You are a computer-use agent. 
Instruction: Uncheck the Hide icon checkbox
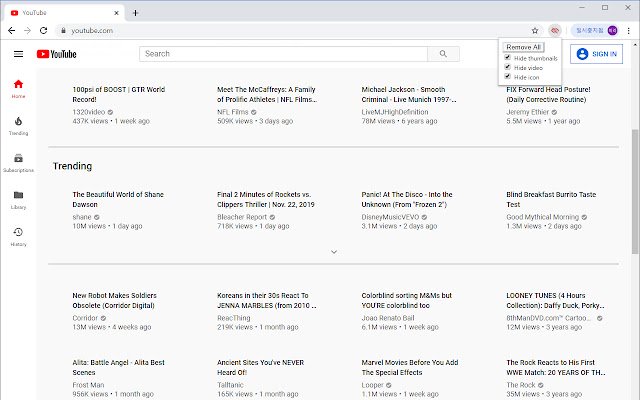coord(507,76)
